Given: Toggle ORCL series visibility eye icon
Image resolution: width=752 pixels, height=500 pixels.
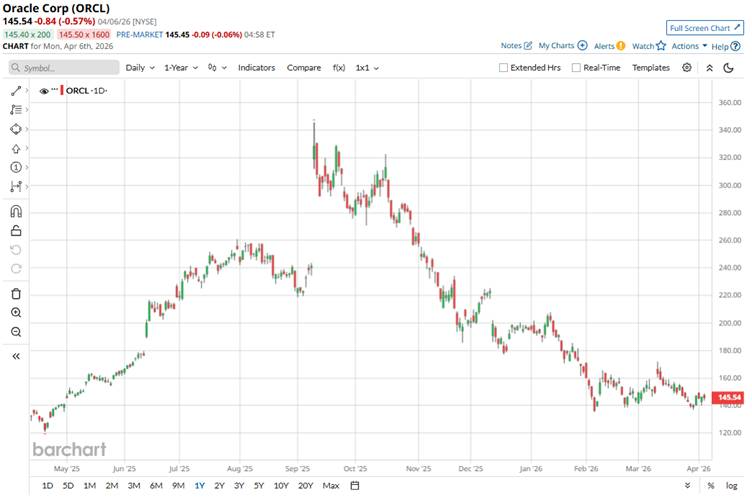Looking at the screenshot, I should [44, 91].
